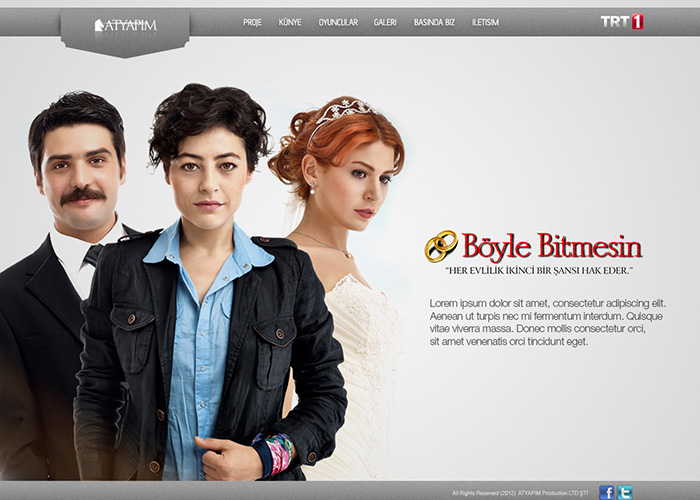Open the PROJE menu item
The height and width of the screenshot is (500, 700).
pyautogui.click(x=252, y=22)
